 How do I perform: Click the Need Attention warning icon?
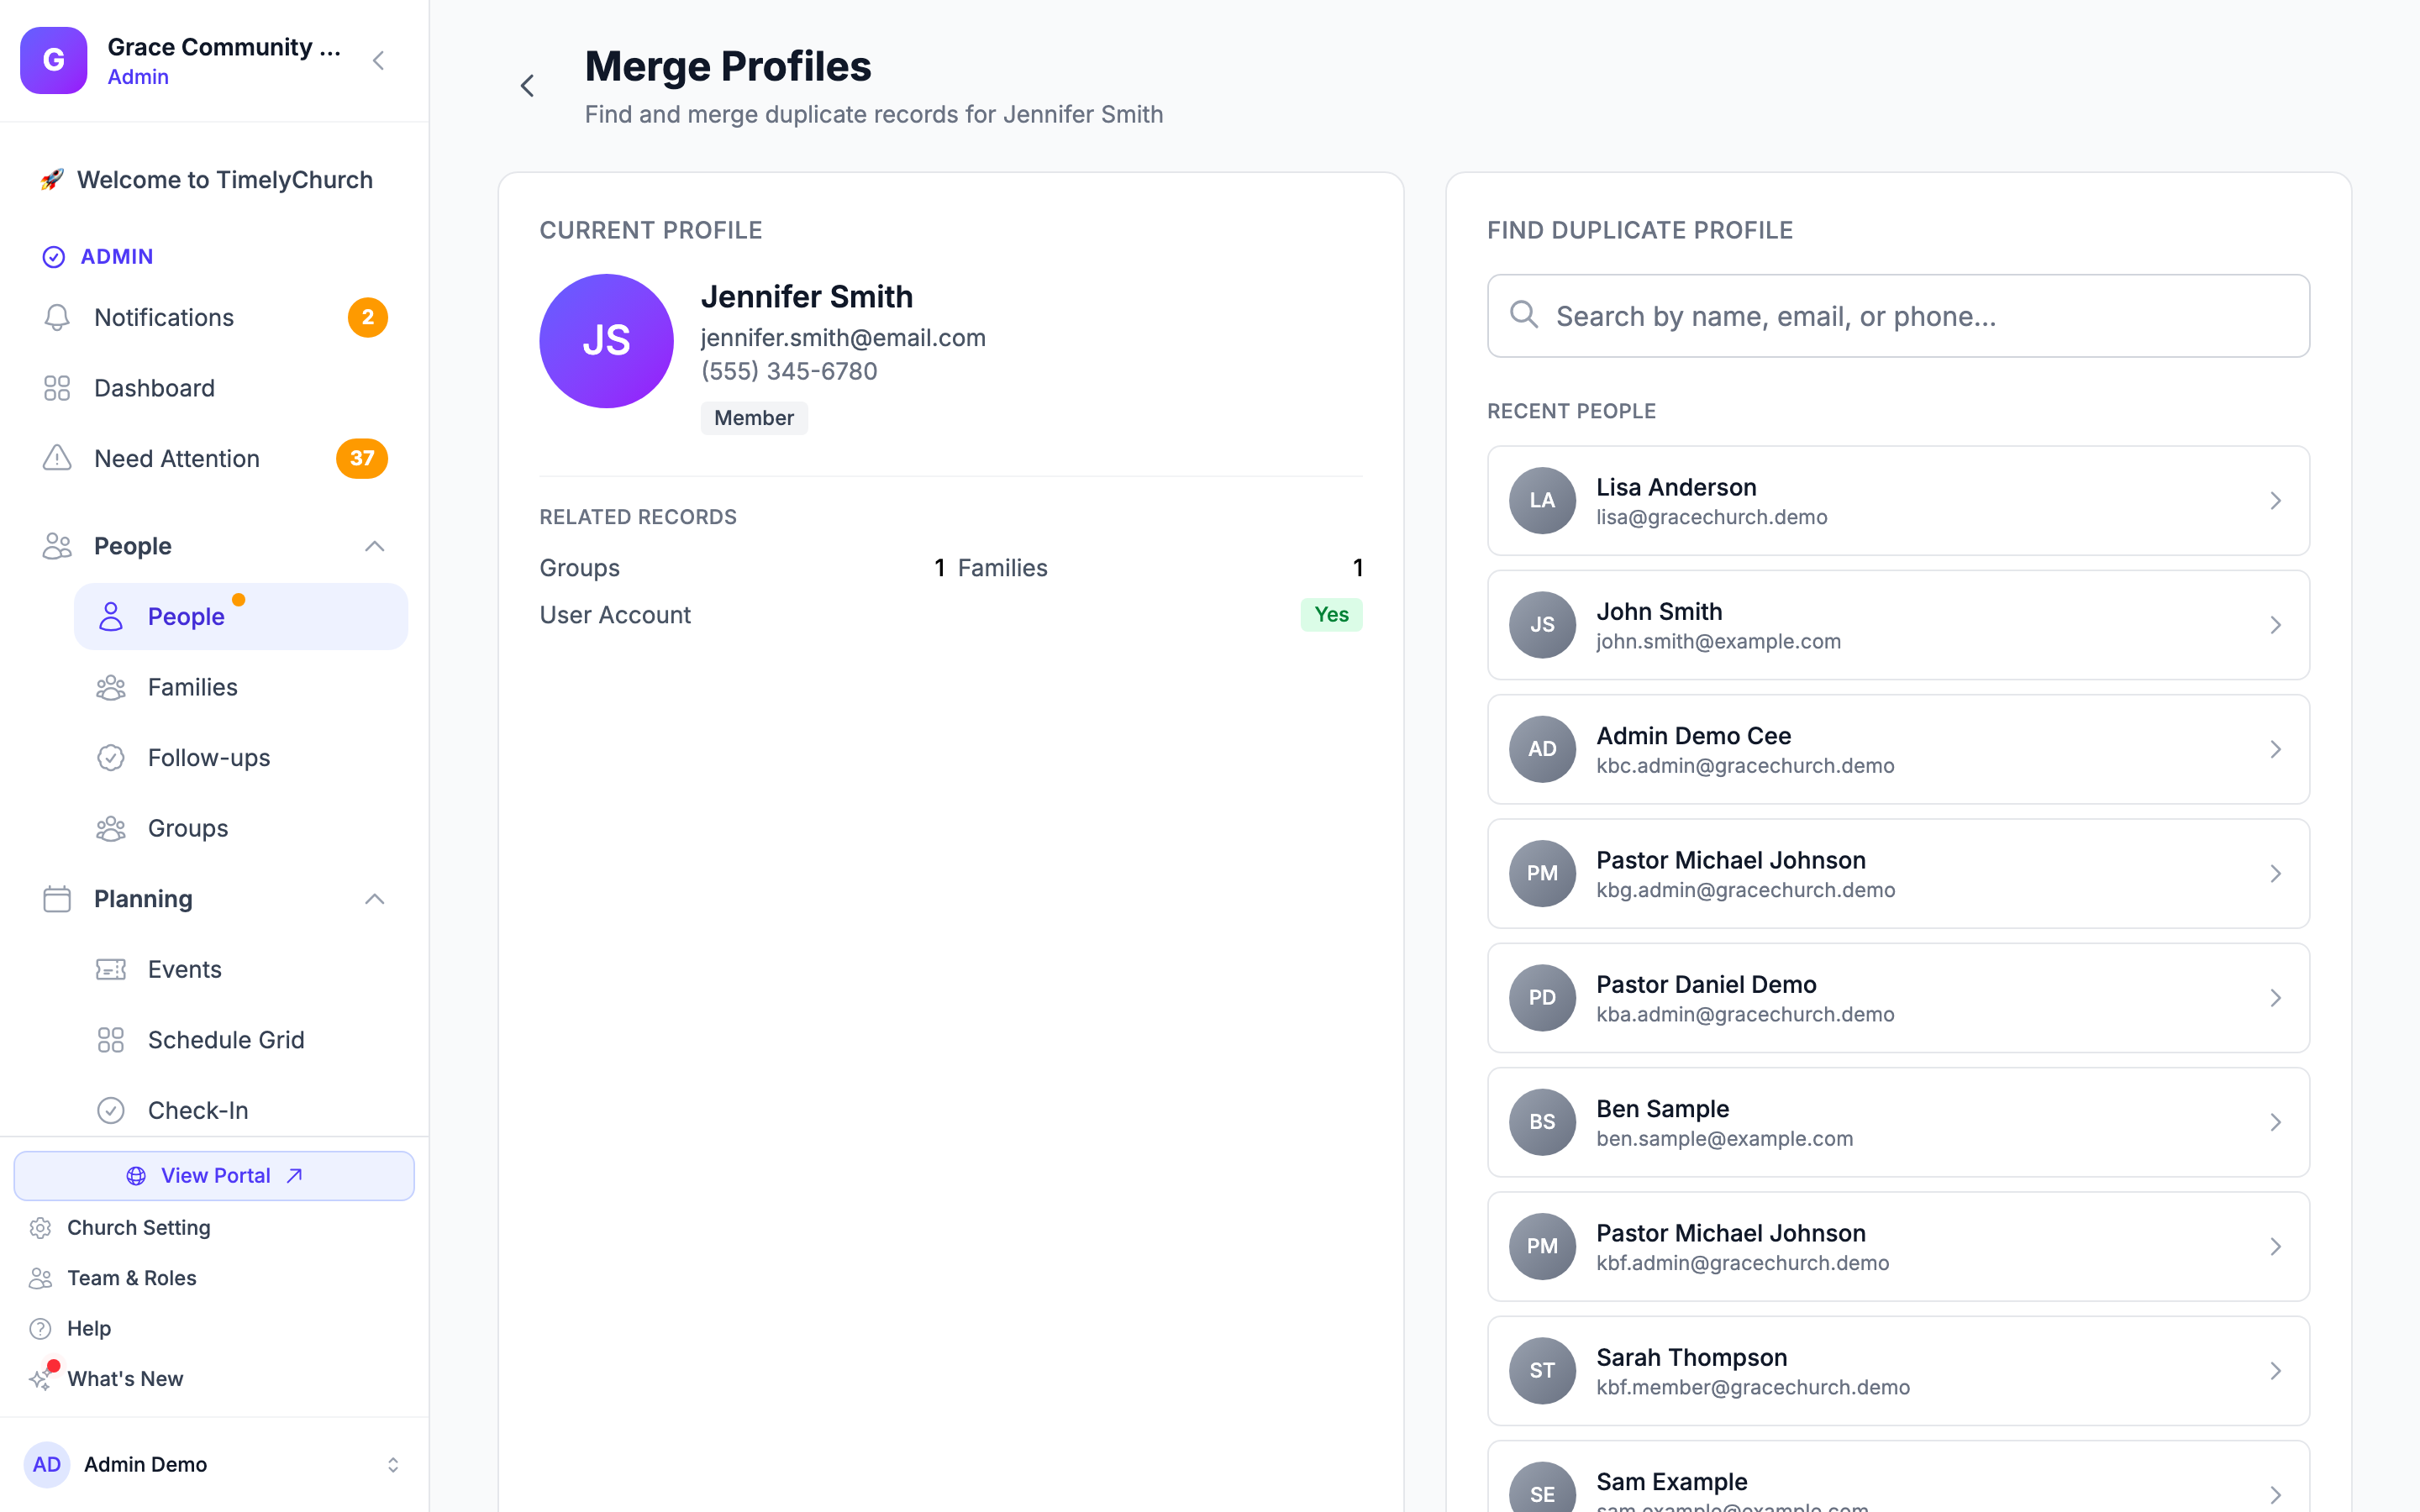click(57, 458)
